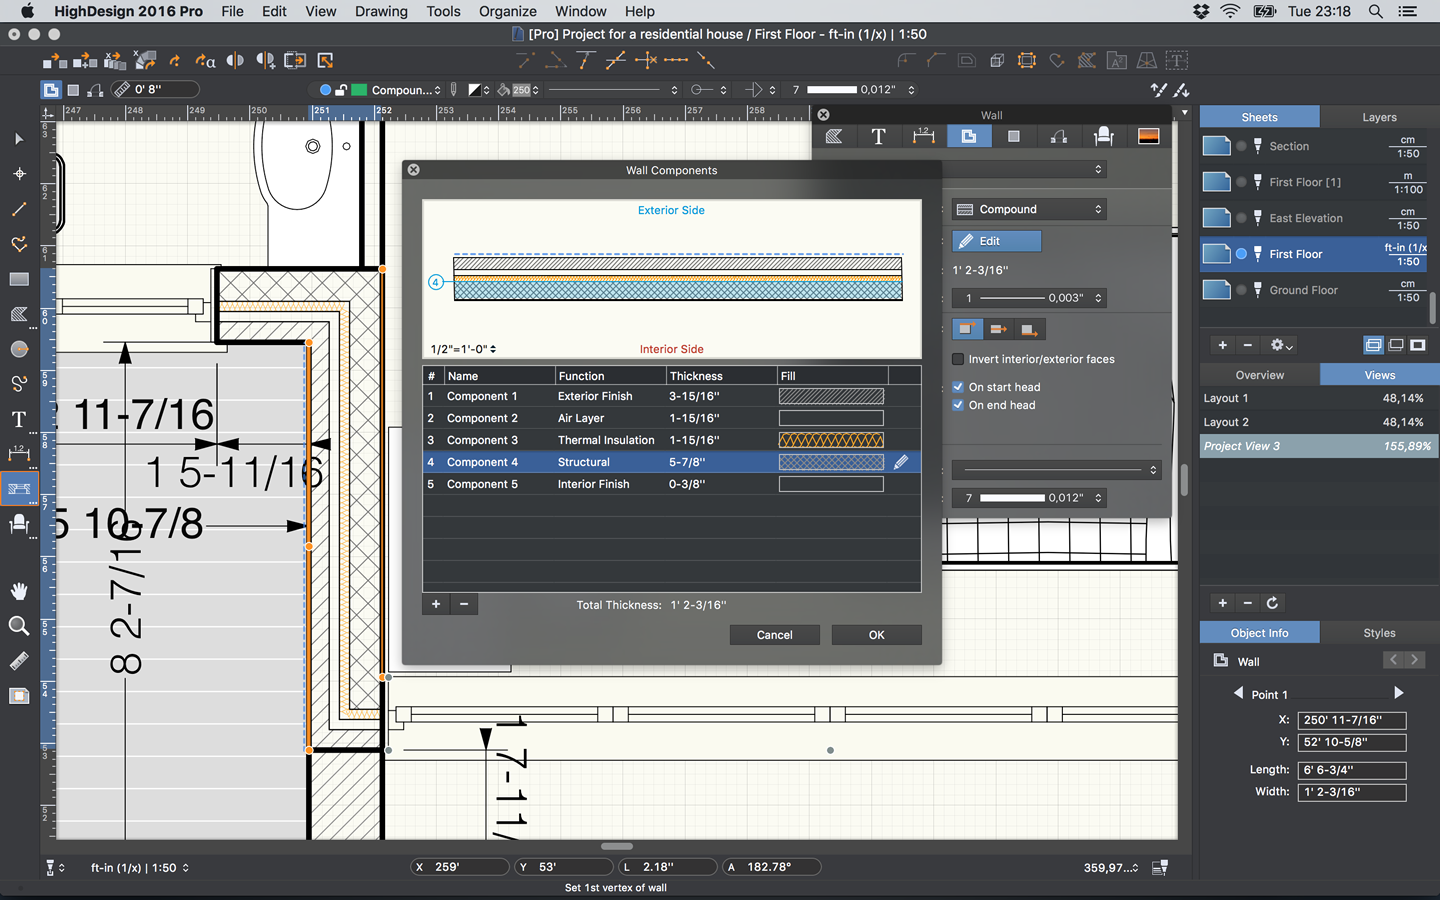
Task: Click the orange Thermal Insulation fill swatch
Action: (x=831, y=440)
